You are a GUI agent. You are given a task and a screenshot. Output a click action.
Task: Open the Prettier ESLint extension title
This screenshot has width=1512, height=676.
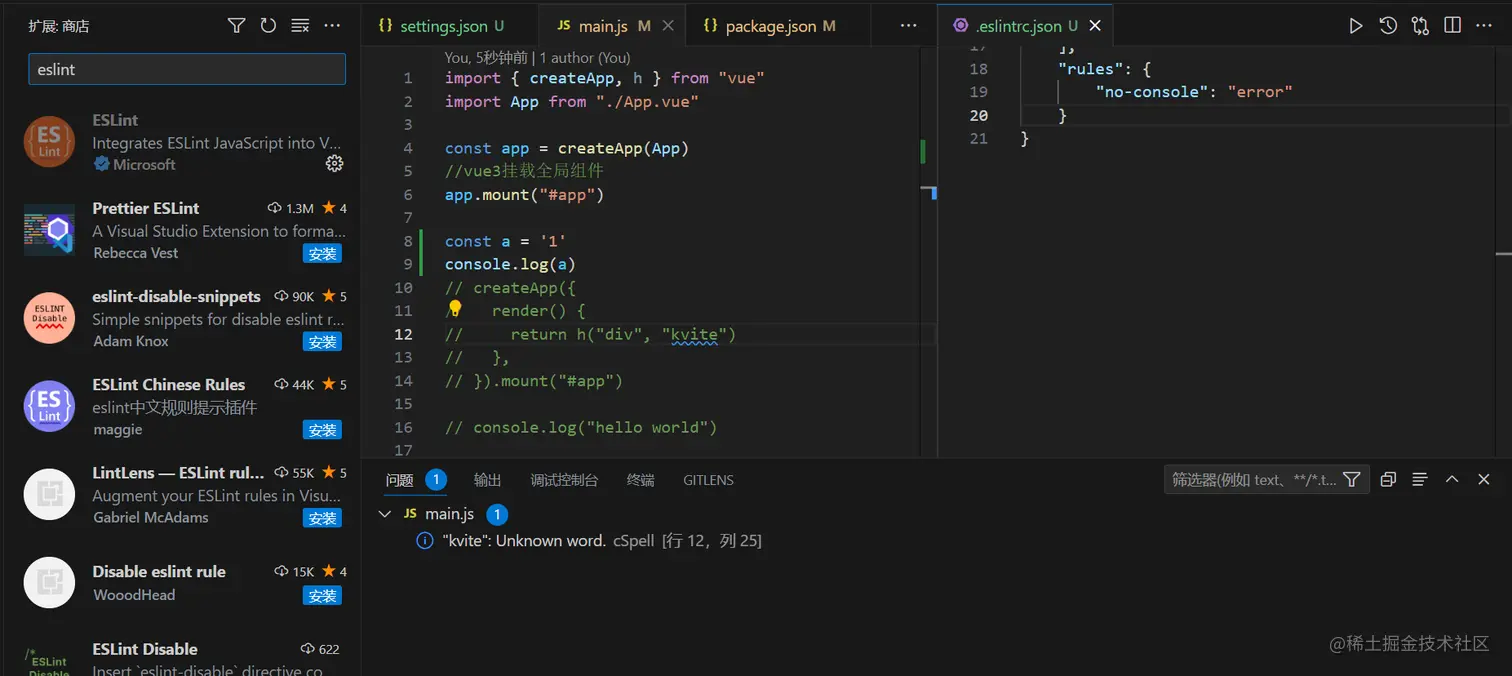(x=146, y=208)
